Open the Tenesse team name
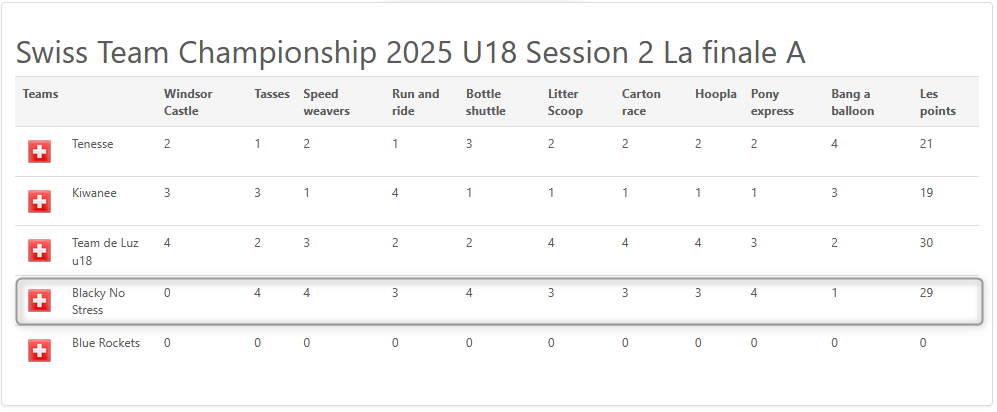 click(x=92, y=144)
